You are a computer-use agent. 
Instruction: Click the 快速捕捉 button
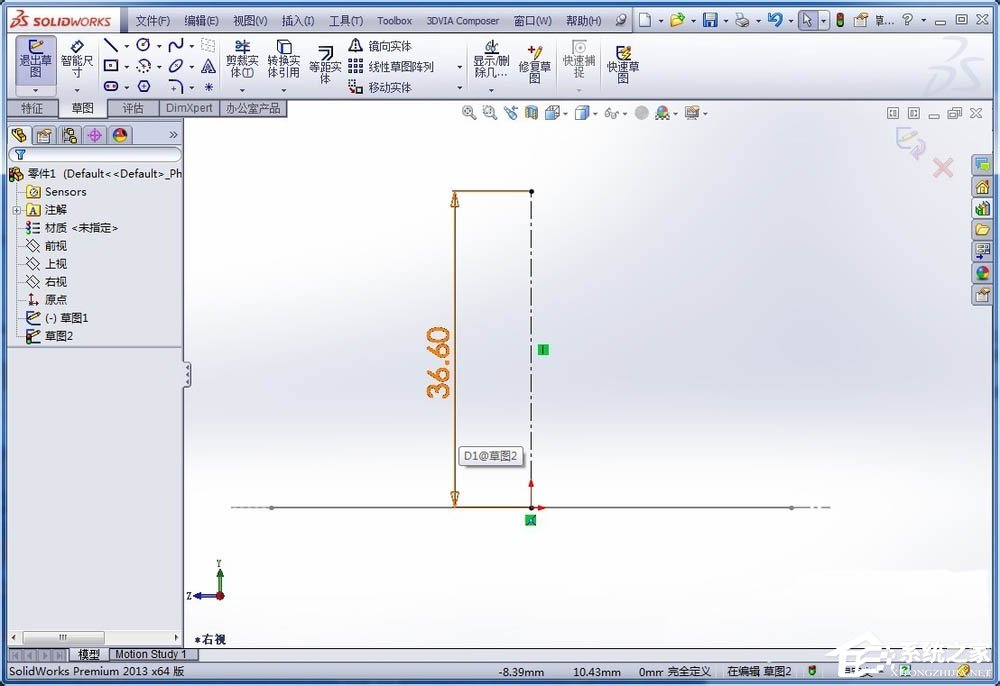578,60
